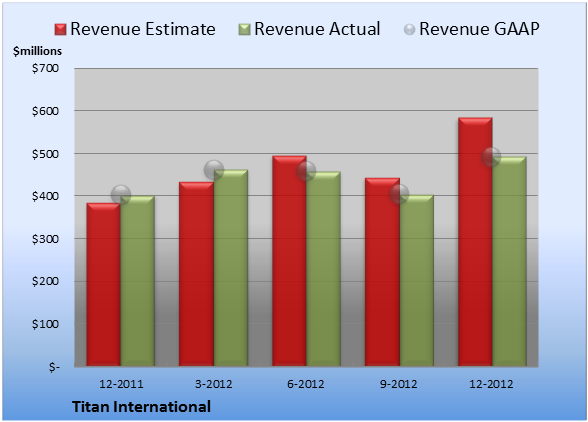Viewport: 588px width, 422px height.
Task: Click the '12-2012' quarter label
Action: coord(491,384)
